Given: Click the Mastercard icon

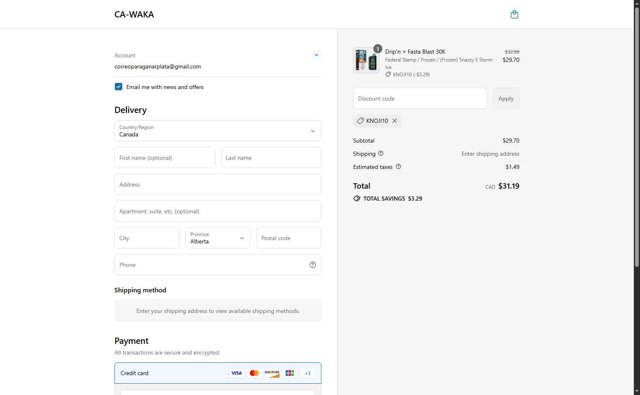Looking at the screenshot, I should pos(254,373).
